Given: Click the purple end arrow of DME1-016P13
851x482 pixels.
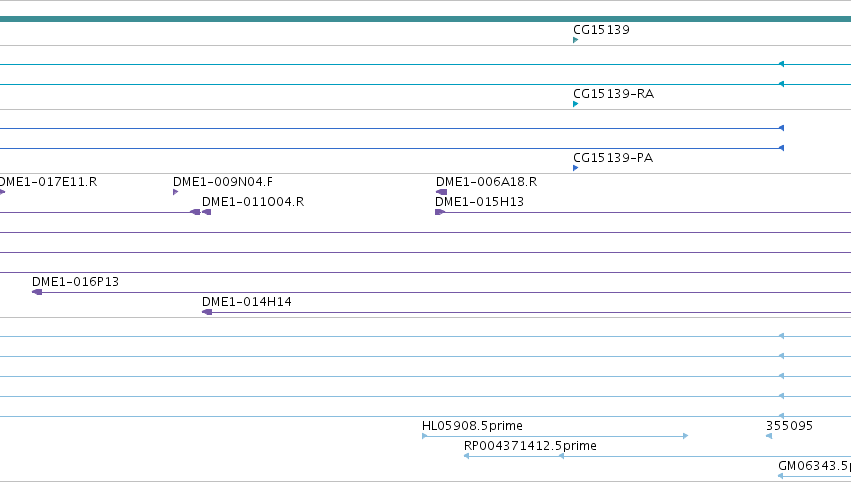Looking at the screenshot, I should (37, 292).
